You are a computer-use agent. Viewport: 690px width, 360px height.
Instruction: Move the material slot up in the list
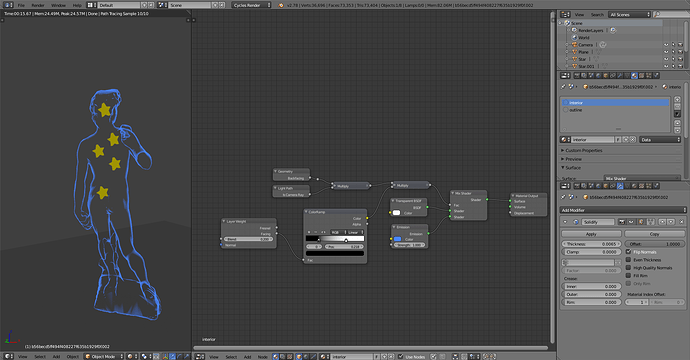click(x=677, y=123)
